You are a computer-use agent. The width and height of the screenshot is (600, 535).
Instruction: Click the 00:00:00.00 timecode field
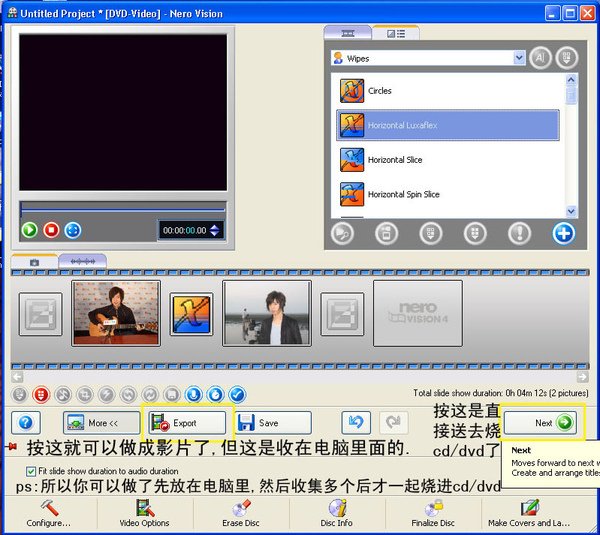[184, 230]
